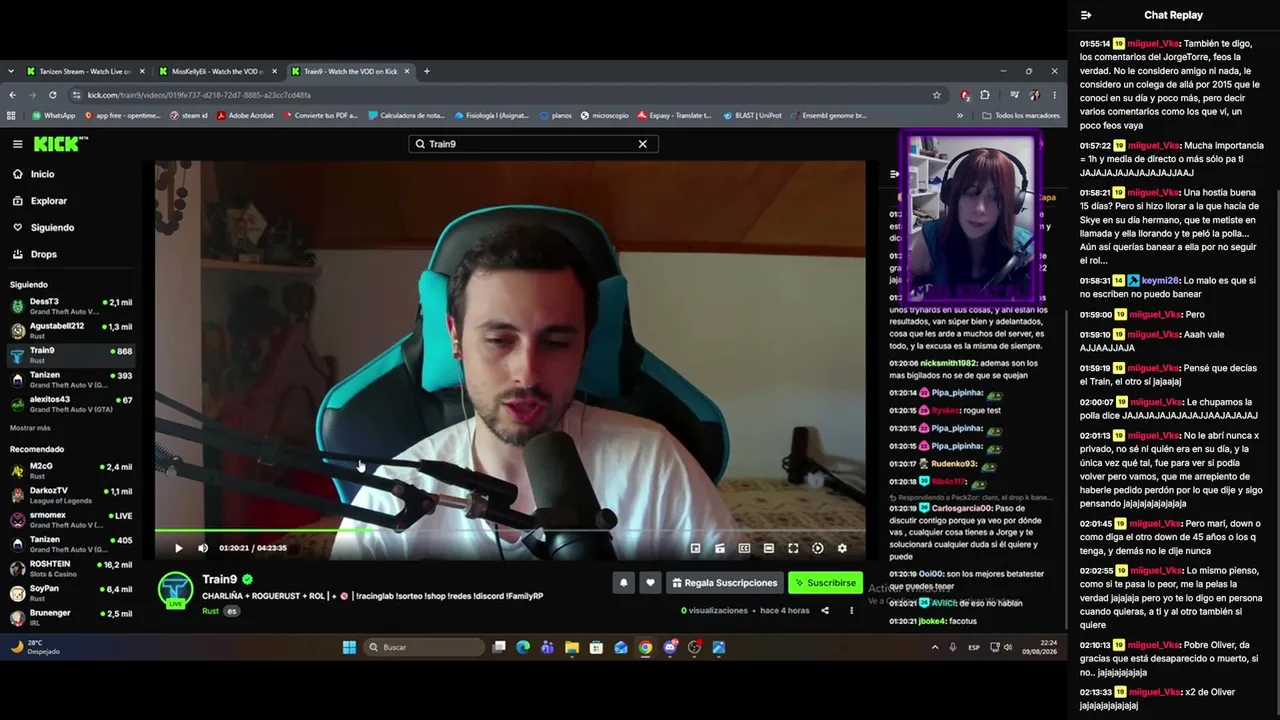Open Google Chrome from taskbar
Viewport: 1280px width, 720px height.
pyautogui.click(x=645, y=647)
